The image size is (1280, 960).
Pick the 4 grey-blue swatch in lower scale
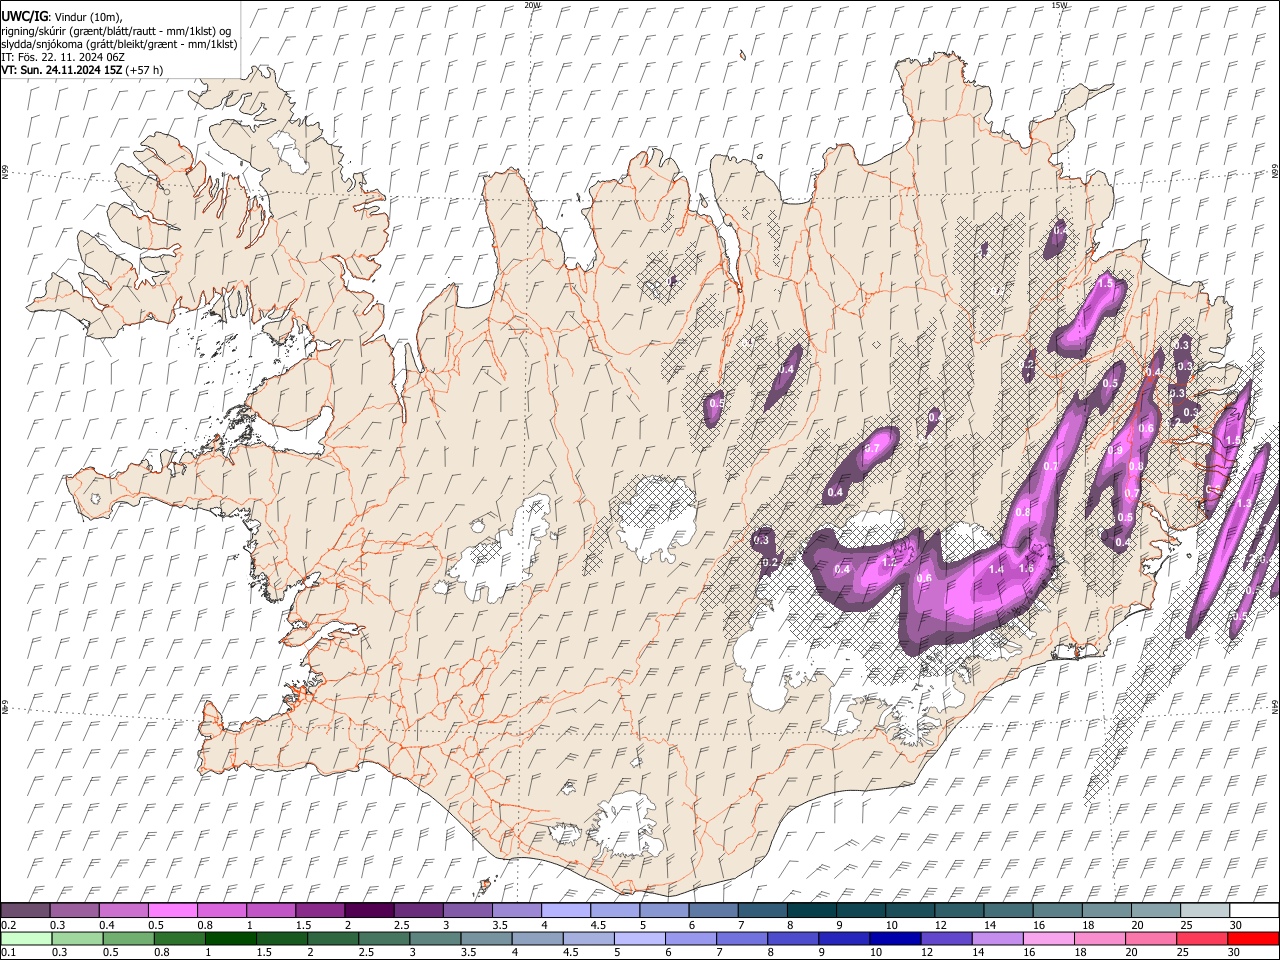(537, 938)
